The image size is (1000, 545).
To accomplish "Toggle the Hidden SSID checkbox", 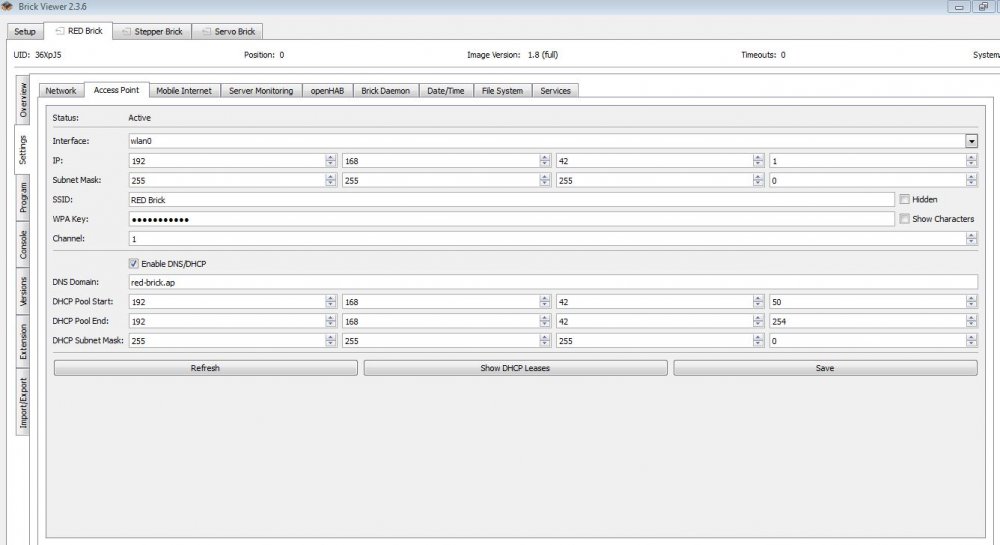I will tap(904, 199).
